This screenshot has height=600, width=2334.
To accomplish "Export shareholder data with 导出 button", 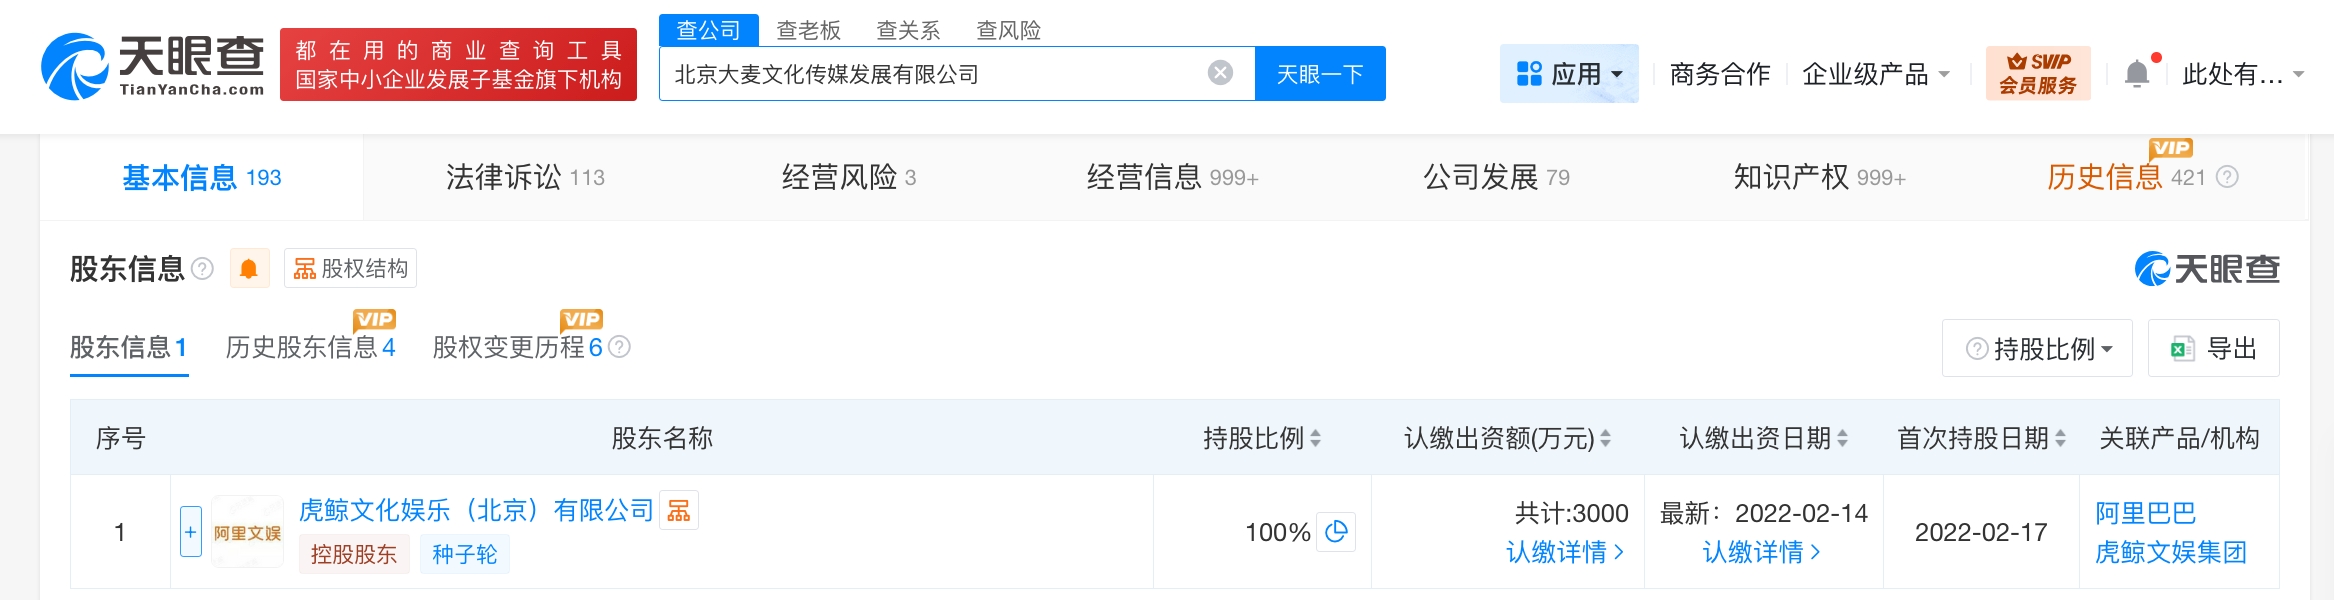I will [2213, 349].
